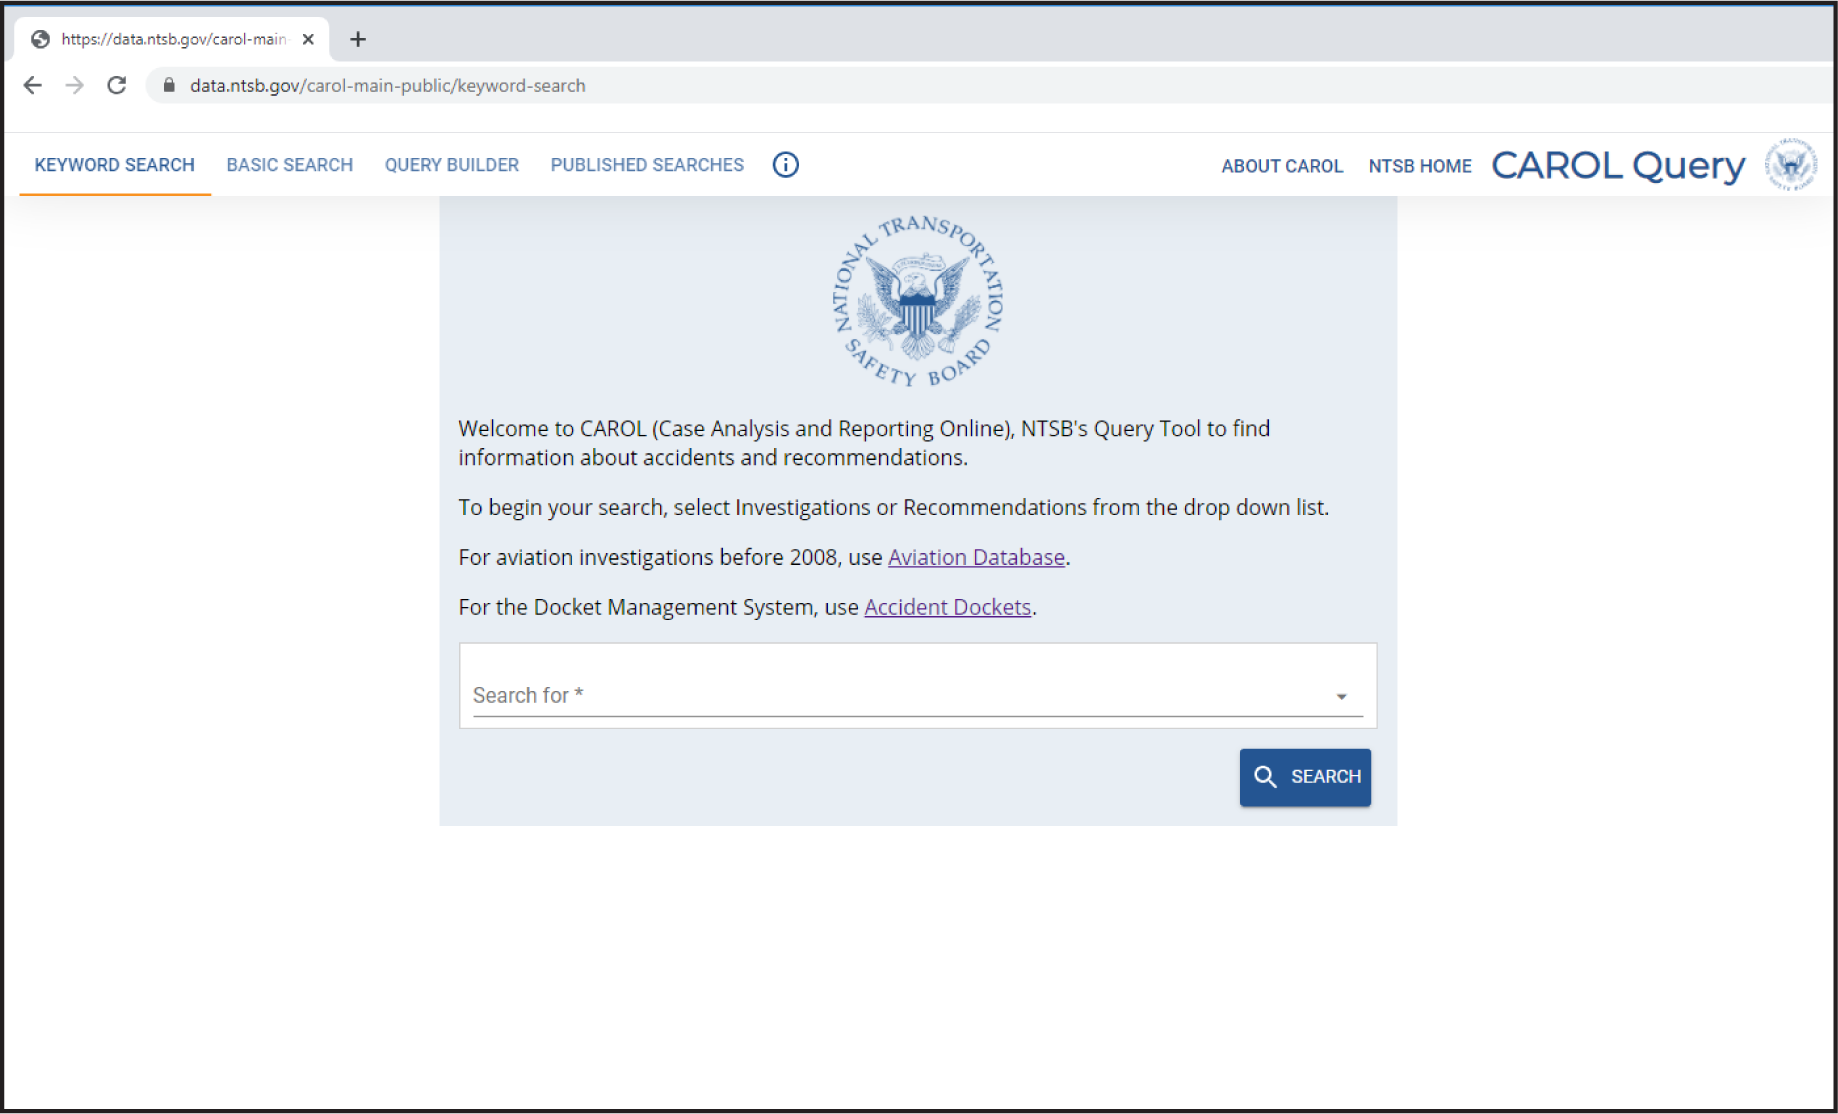The image size is (1838, 1114).
Task: Reload the current page
Action: click(x=116, y=85)
